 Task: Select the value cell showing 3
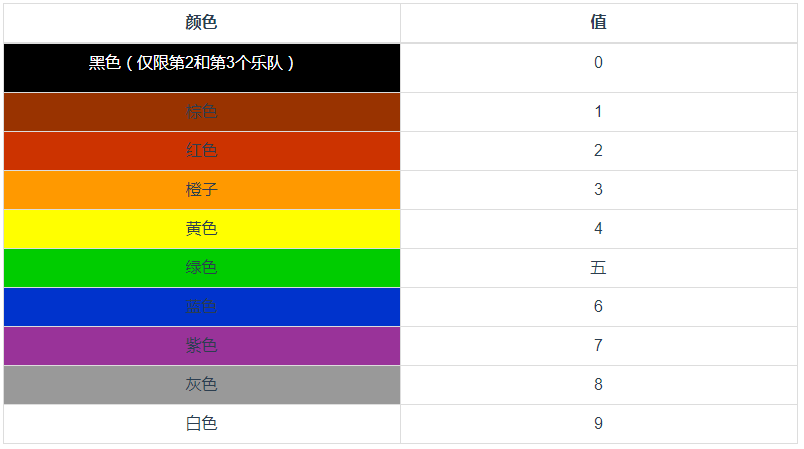tap(598, 189)
